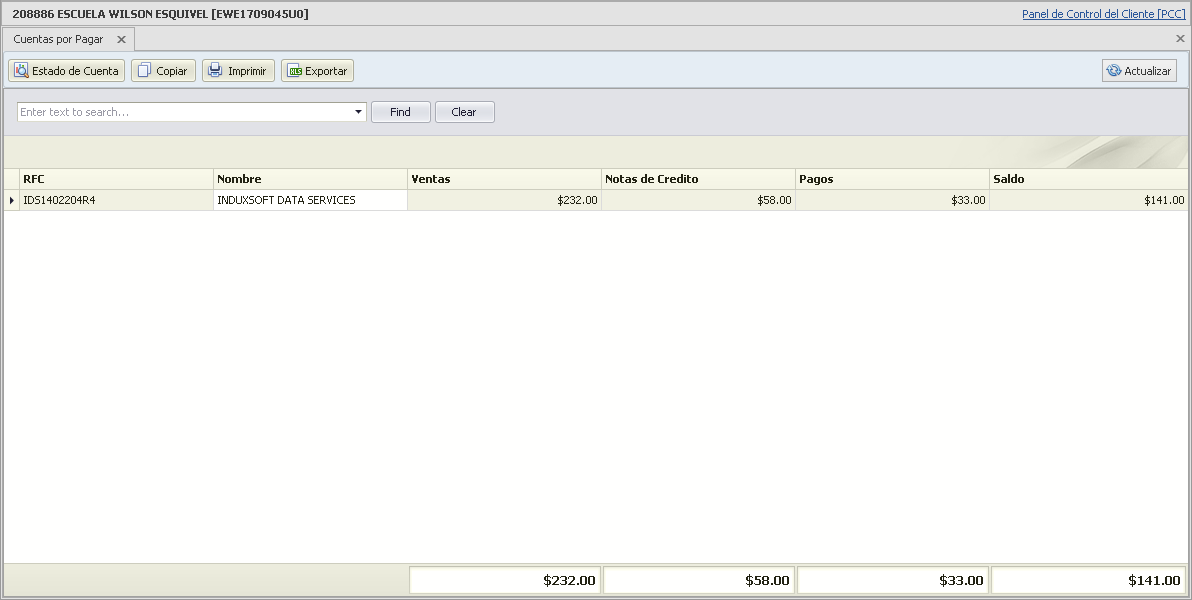Click the Copiar toolbar button
The image size is (1192, 600).
[x=163, y=71]
